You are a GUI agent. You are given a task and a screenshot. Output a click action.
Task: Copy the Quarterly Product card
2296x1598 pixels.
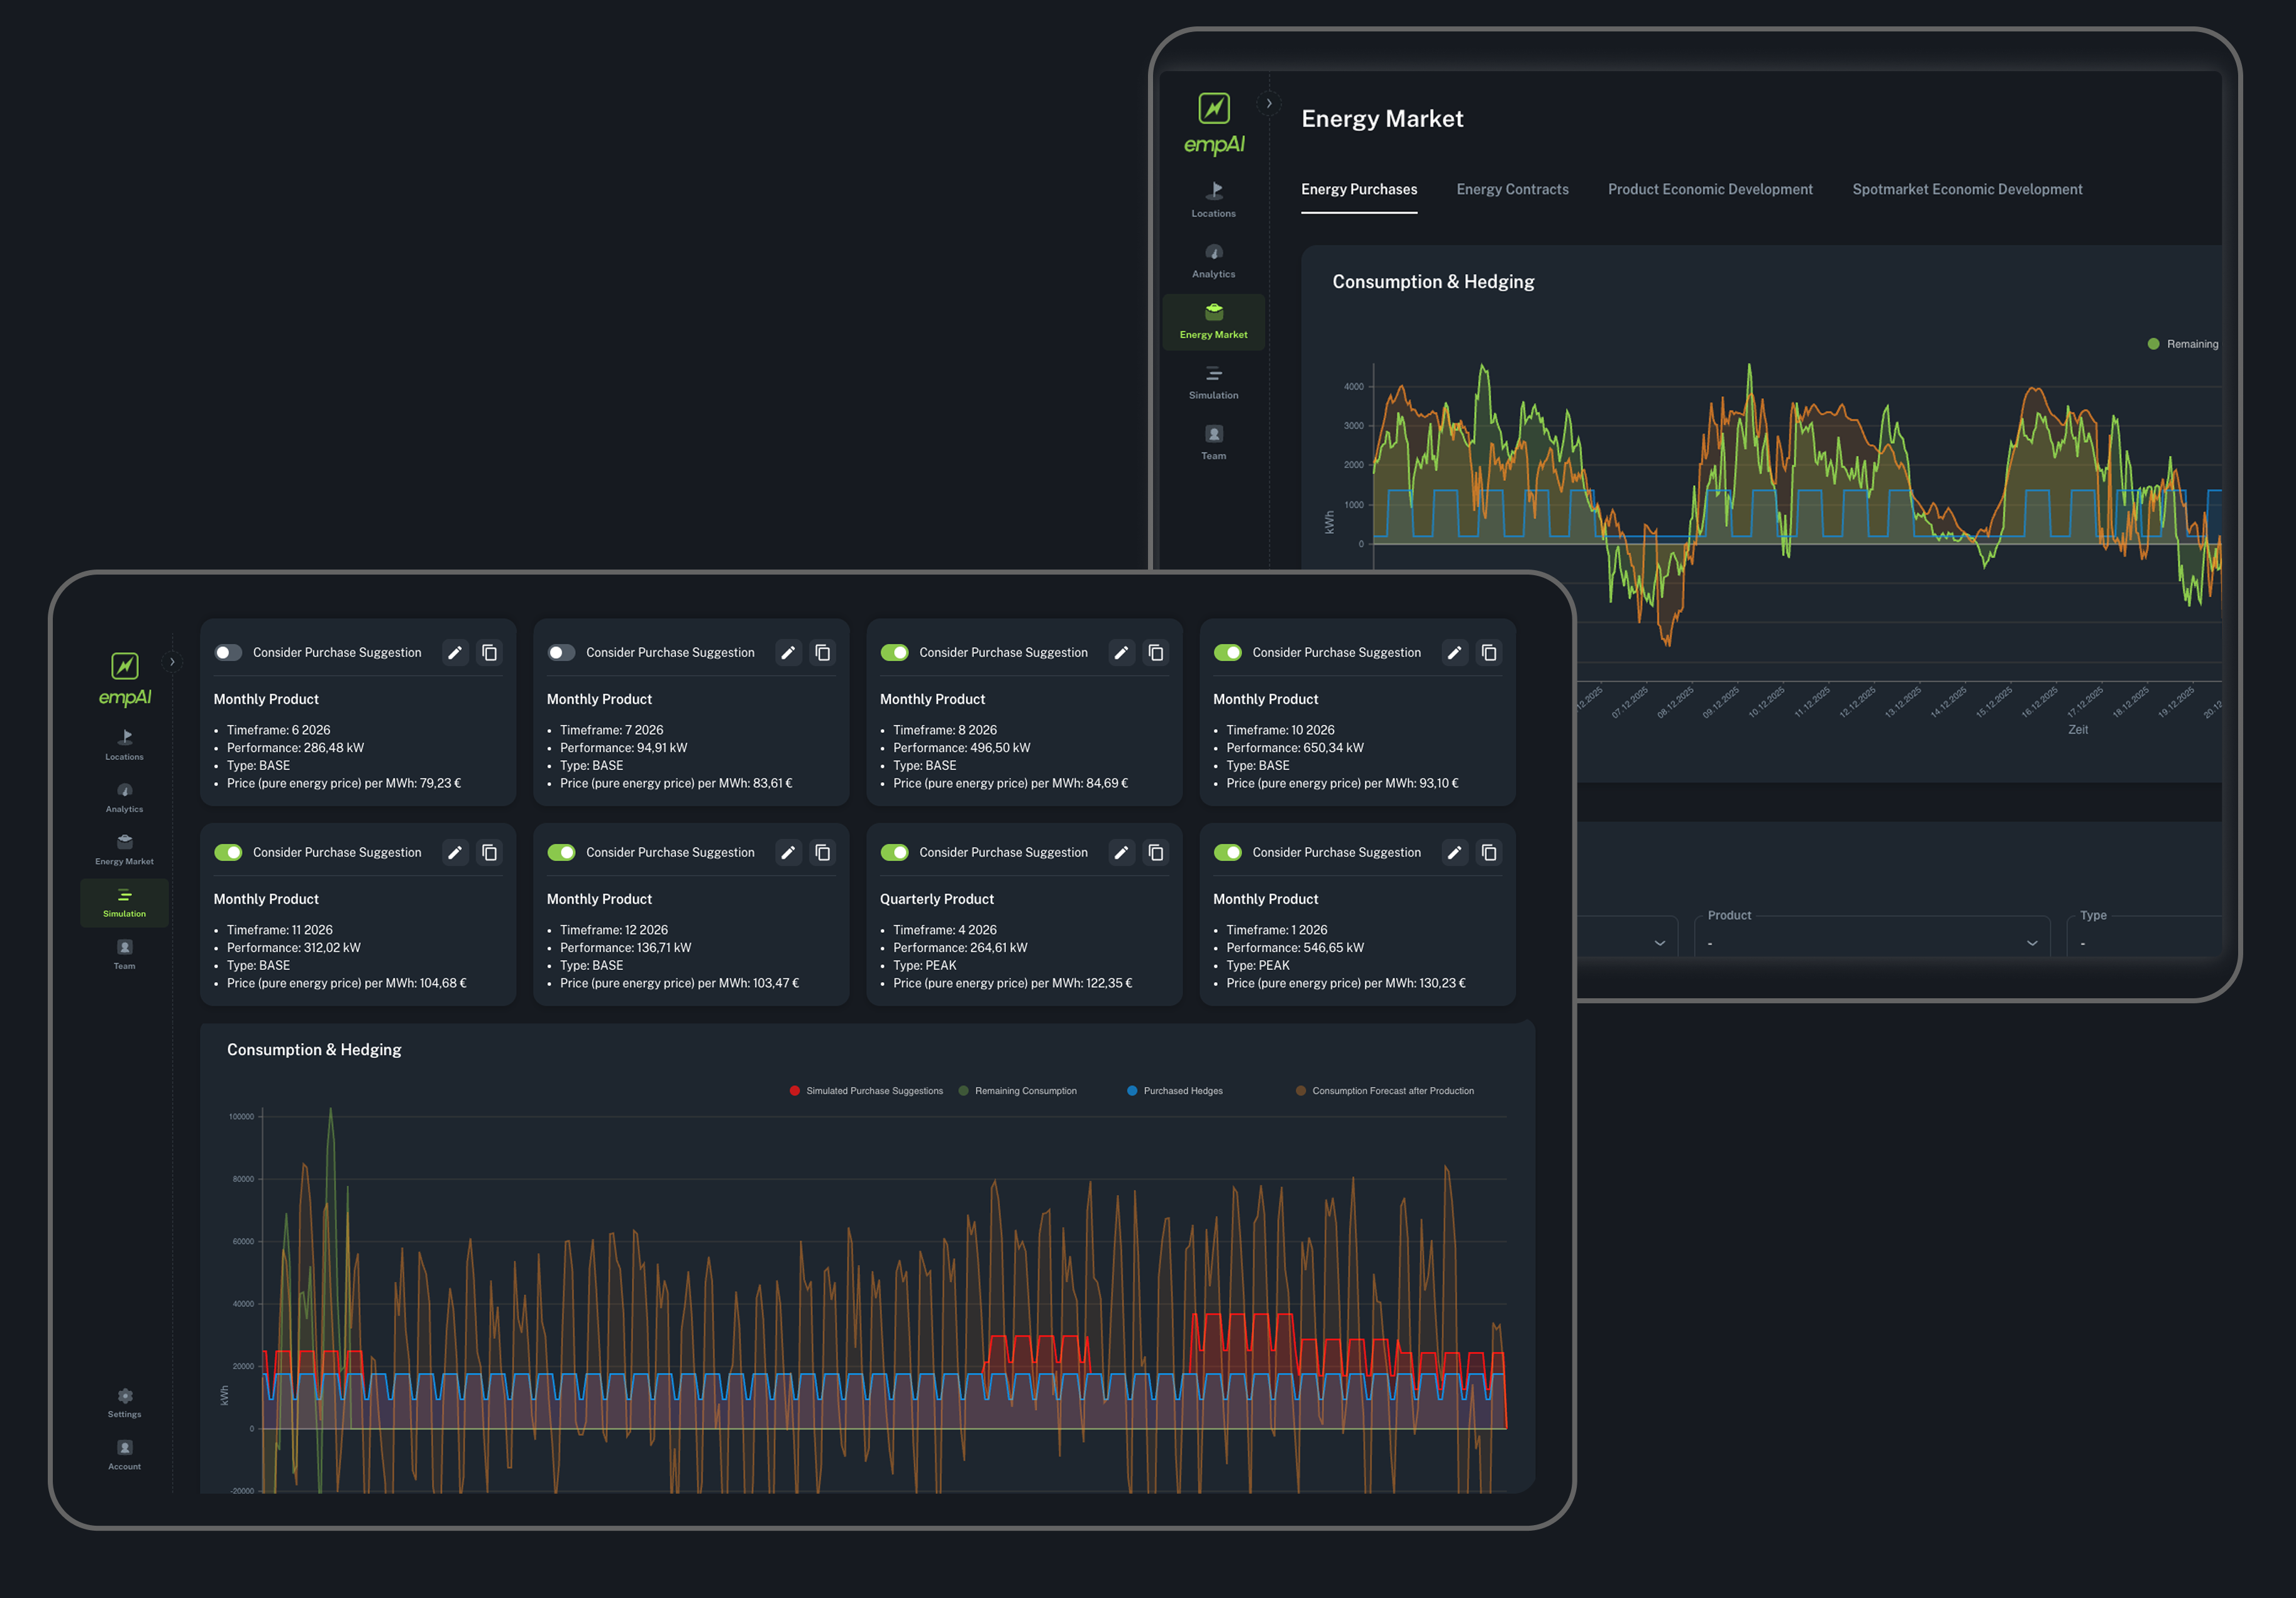tap(1155, 853)
